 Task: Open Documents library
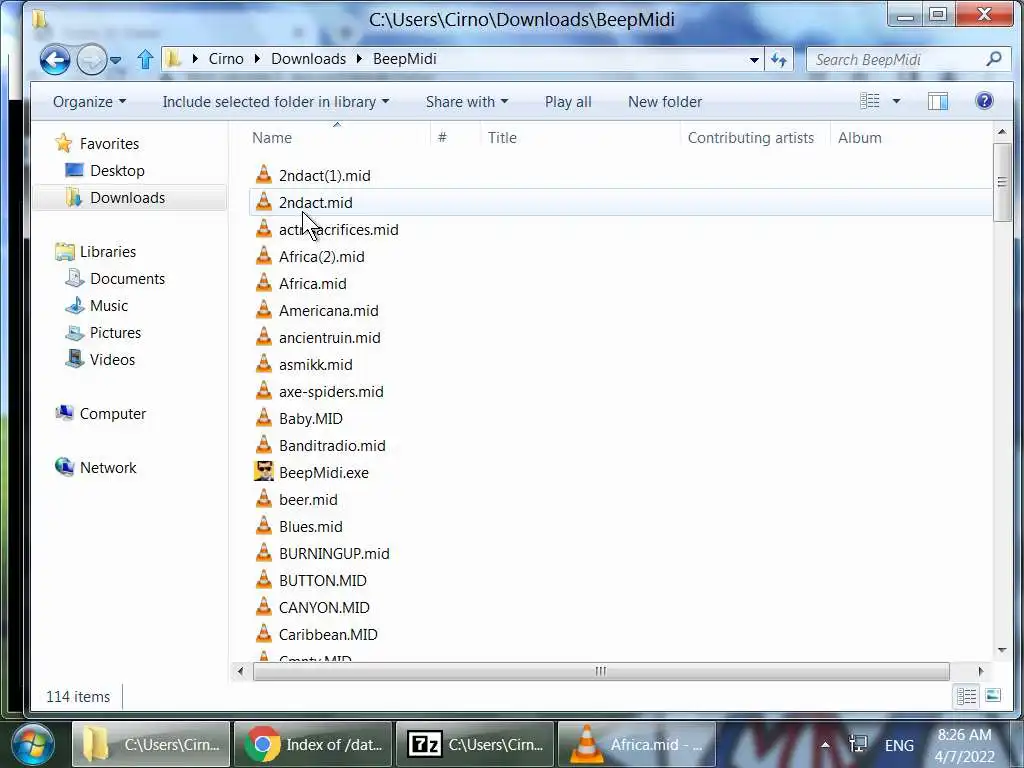(x=127, y=279)
